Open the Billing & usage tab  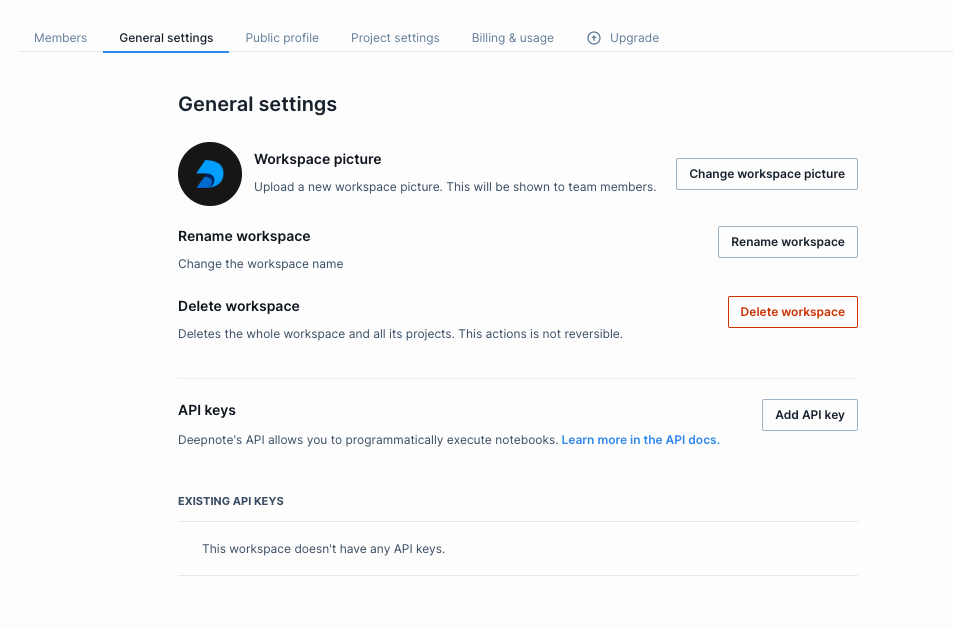click(x=513, y=38)
